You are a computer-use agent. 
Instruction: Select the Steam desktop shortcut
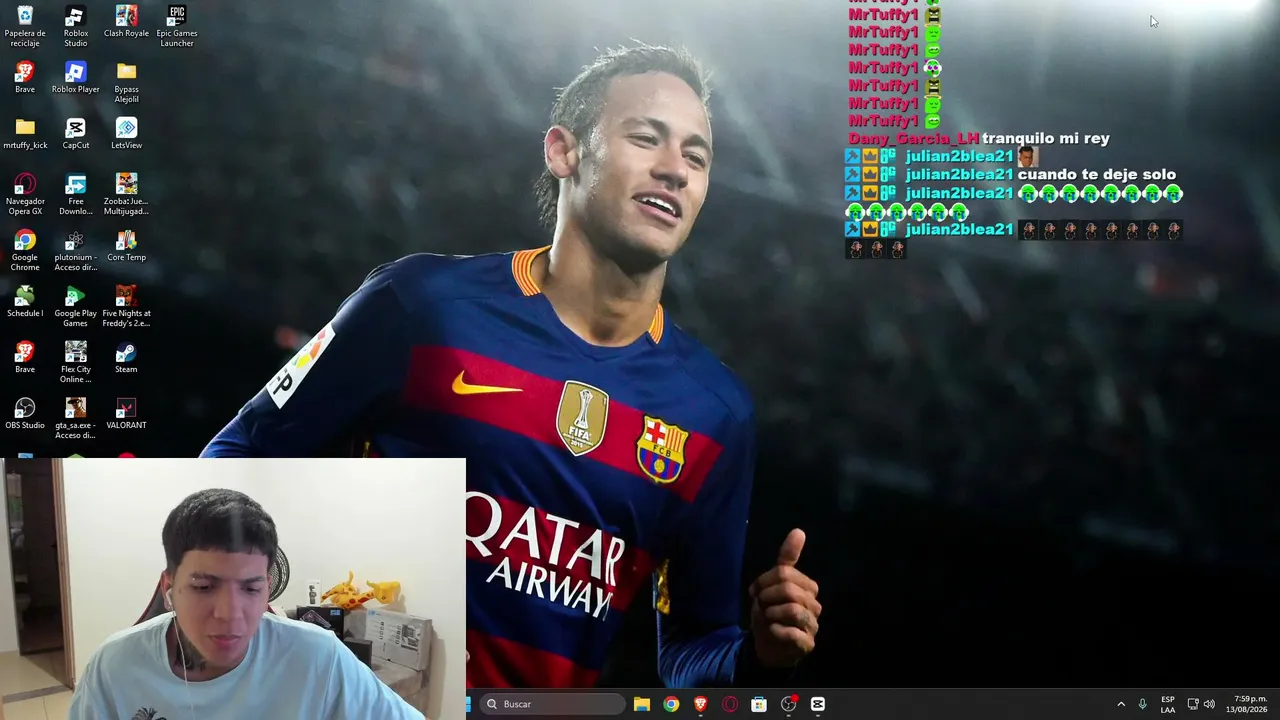pos(126,357)
